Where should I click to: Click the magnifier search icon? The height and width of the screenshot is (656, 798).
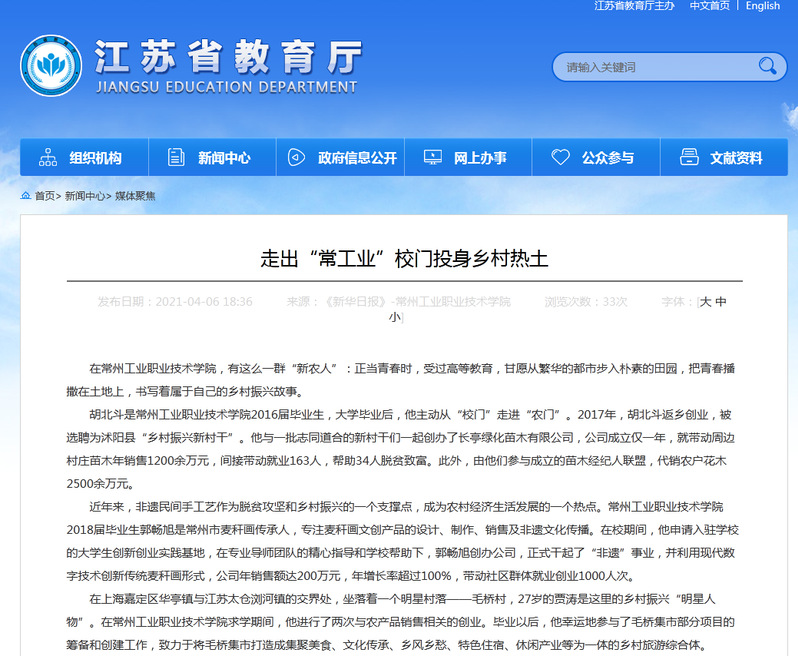[767, 67]
